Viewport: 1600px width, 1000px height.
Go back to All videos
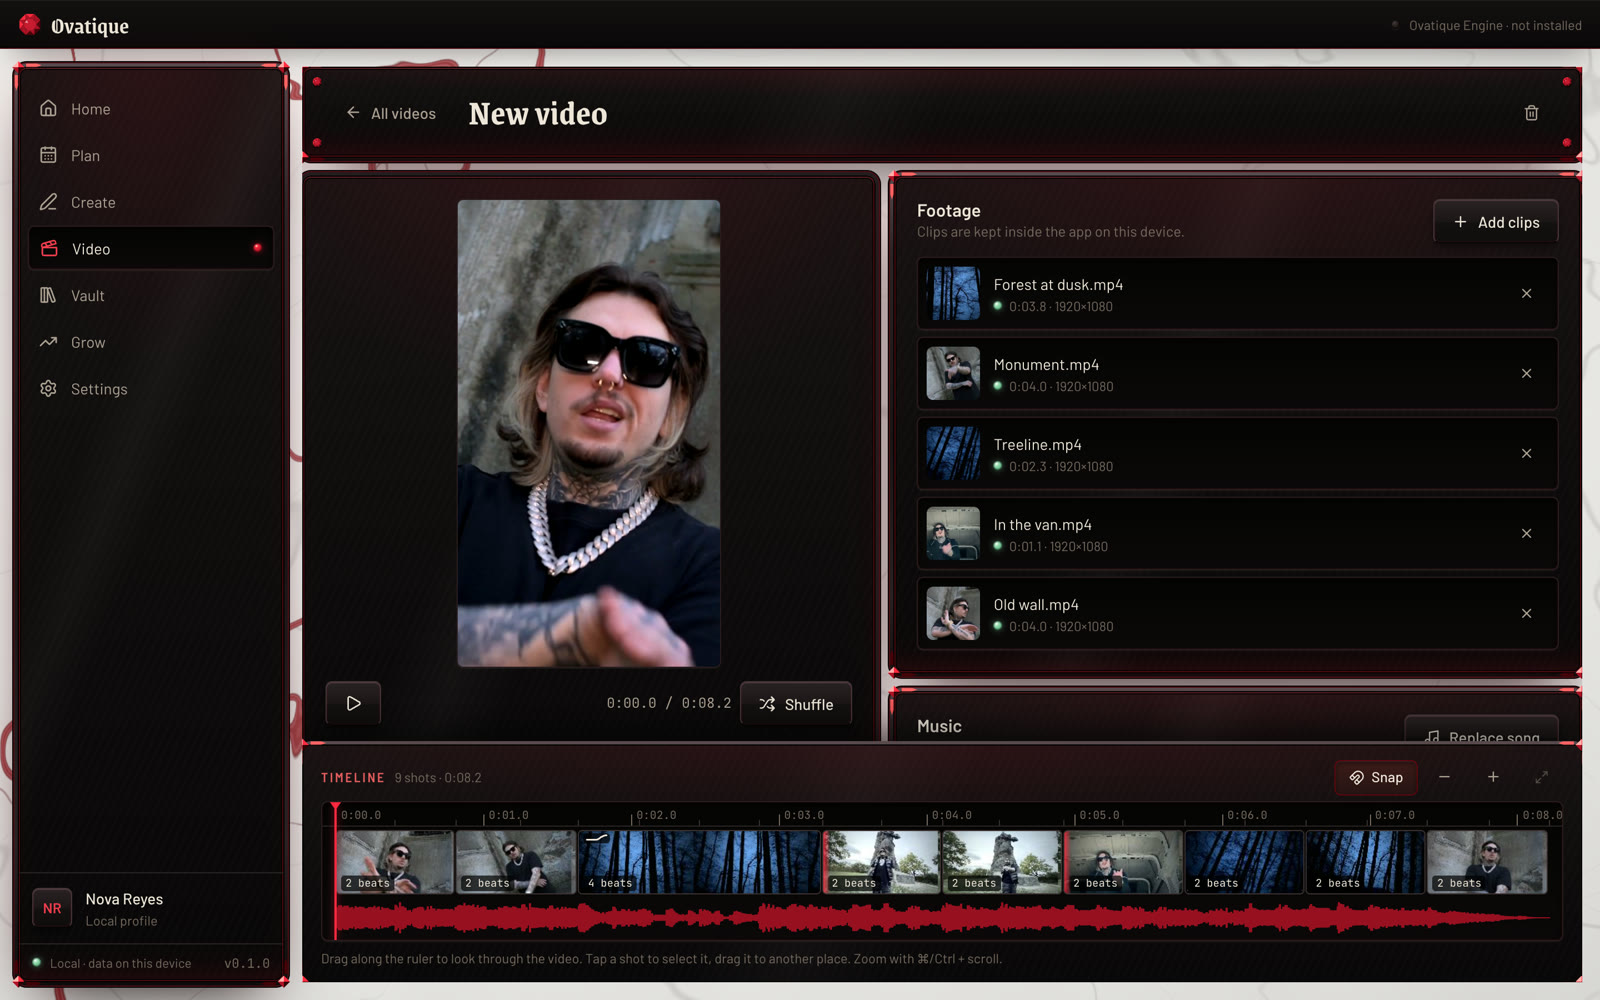(391, 114)
